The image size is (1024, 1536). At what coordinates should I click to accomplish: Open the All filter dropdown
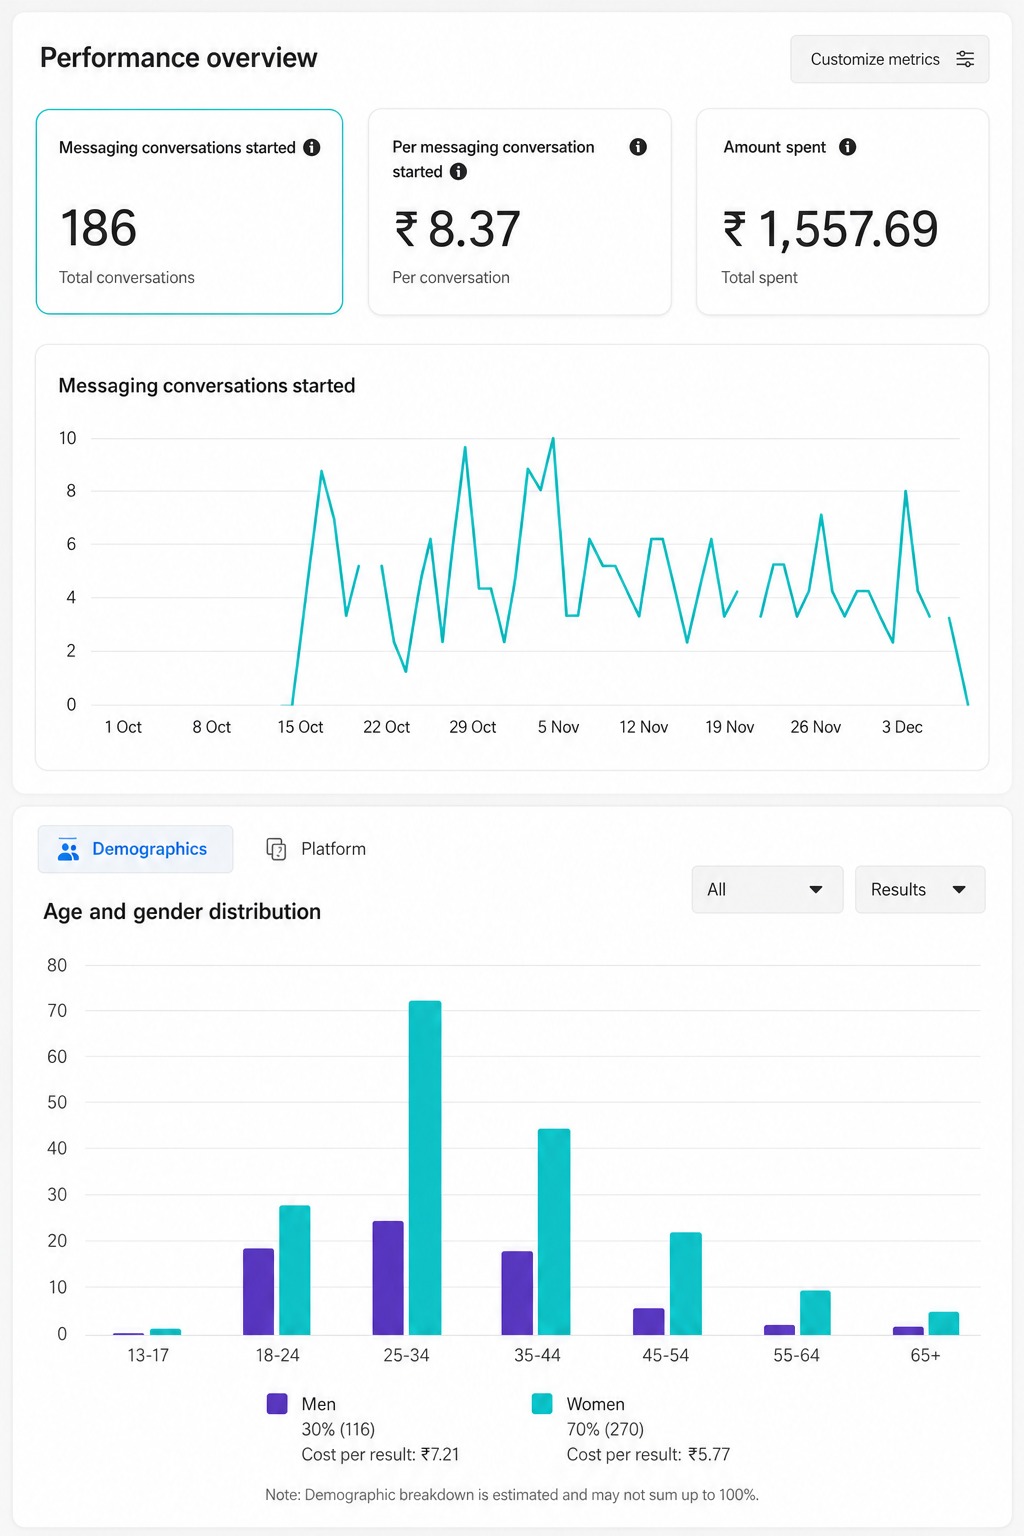[x=767, y=889]
